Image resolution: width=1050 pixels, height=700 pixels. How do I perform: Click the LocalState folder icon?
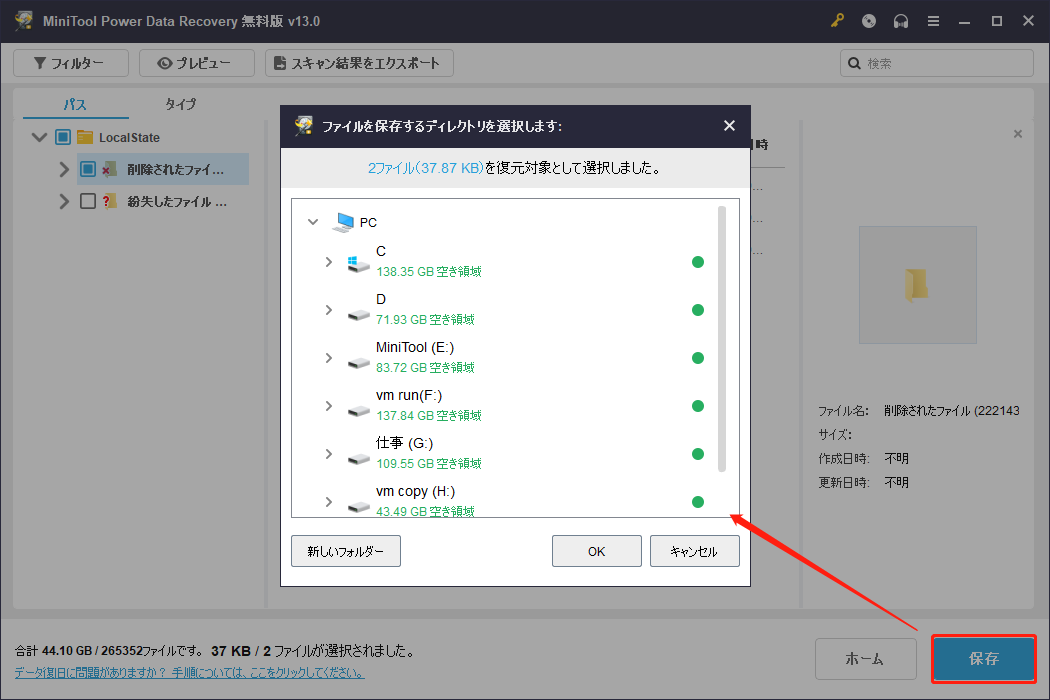(85, 137)
